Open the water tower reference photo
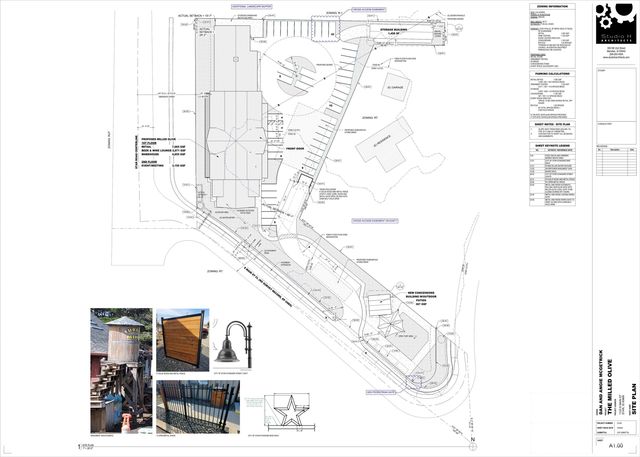Image resolution: width=640 pixels, height=457 pixels. (x=121, y=370)
